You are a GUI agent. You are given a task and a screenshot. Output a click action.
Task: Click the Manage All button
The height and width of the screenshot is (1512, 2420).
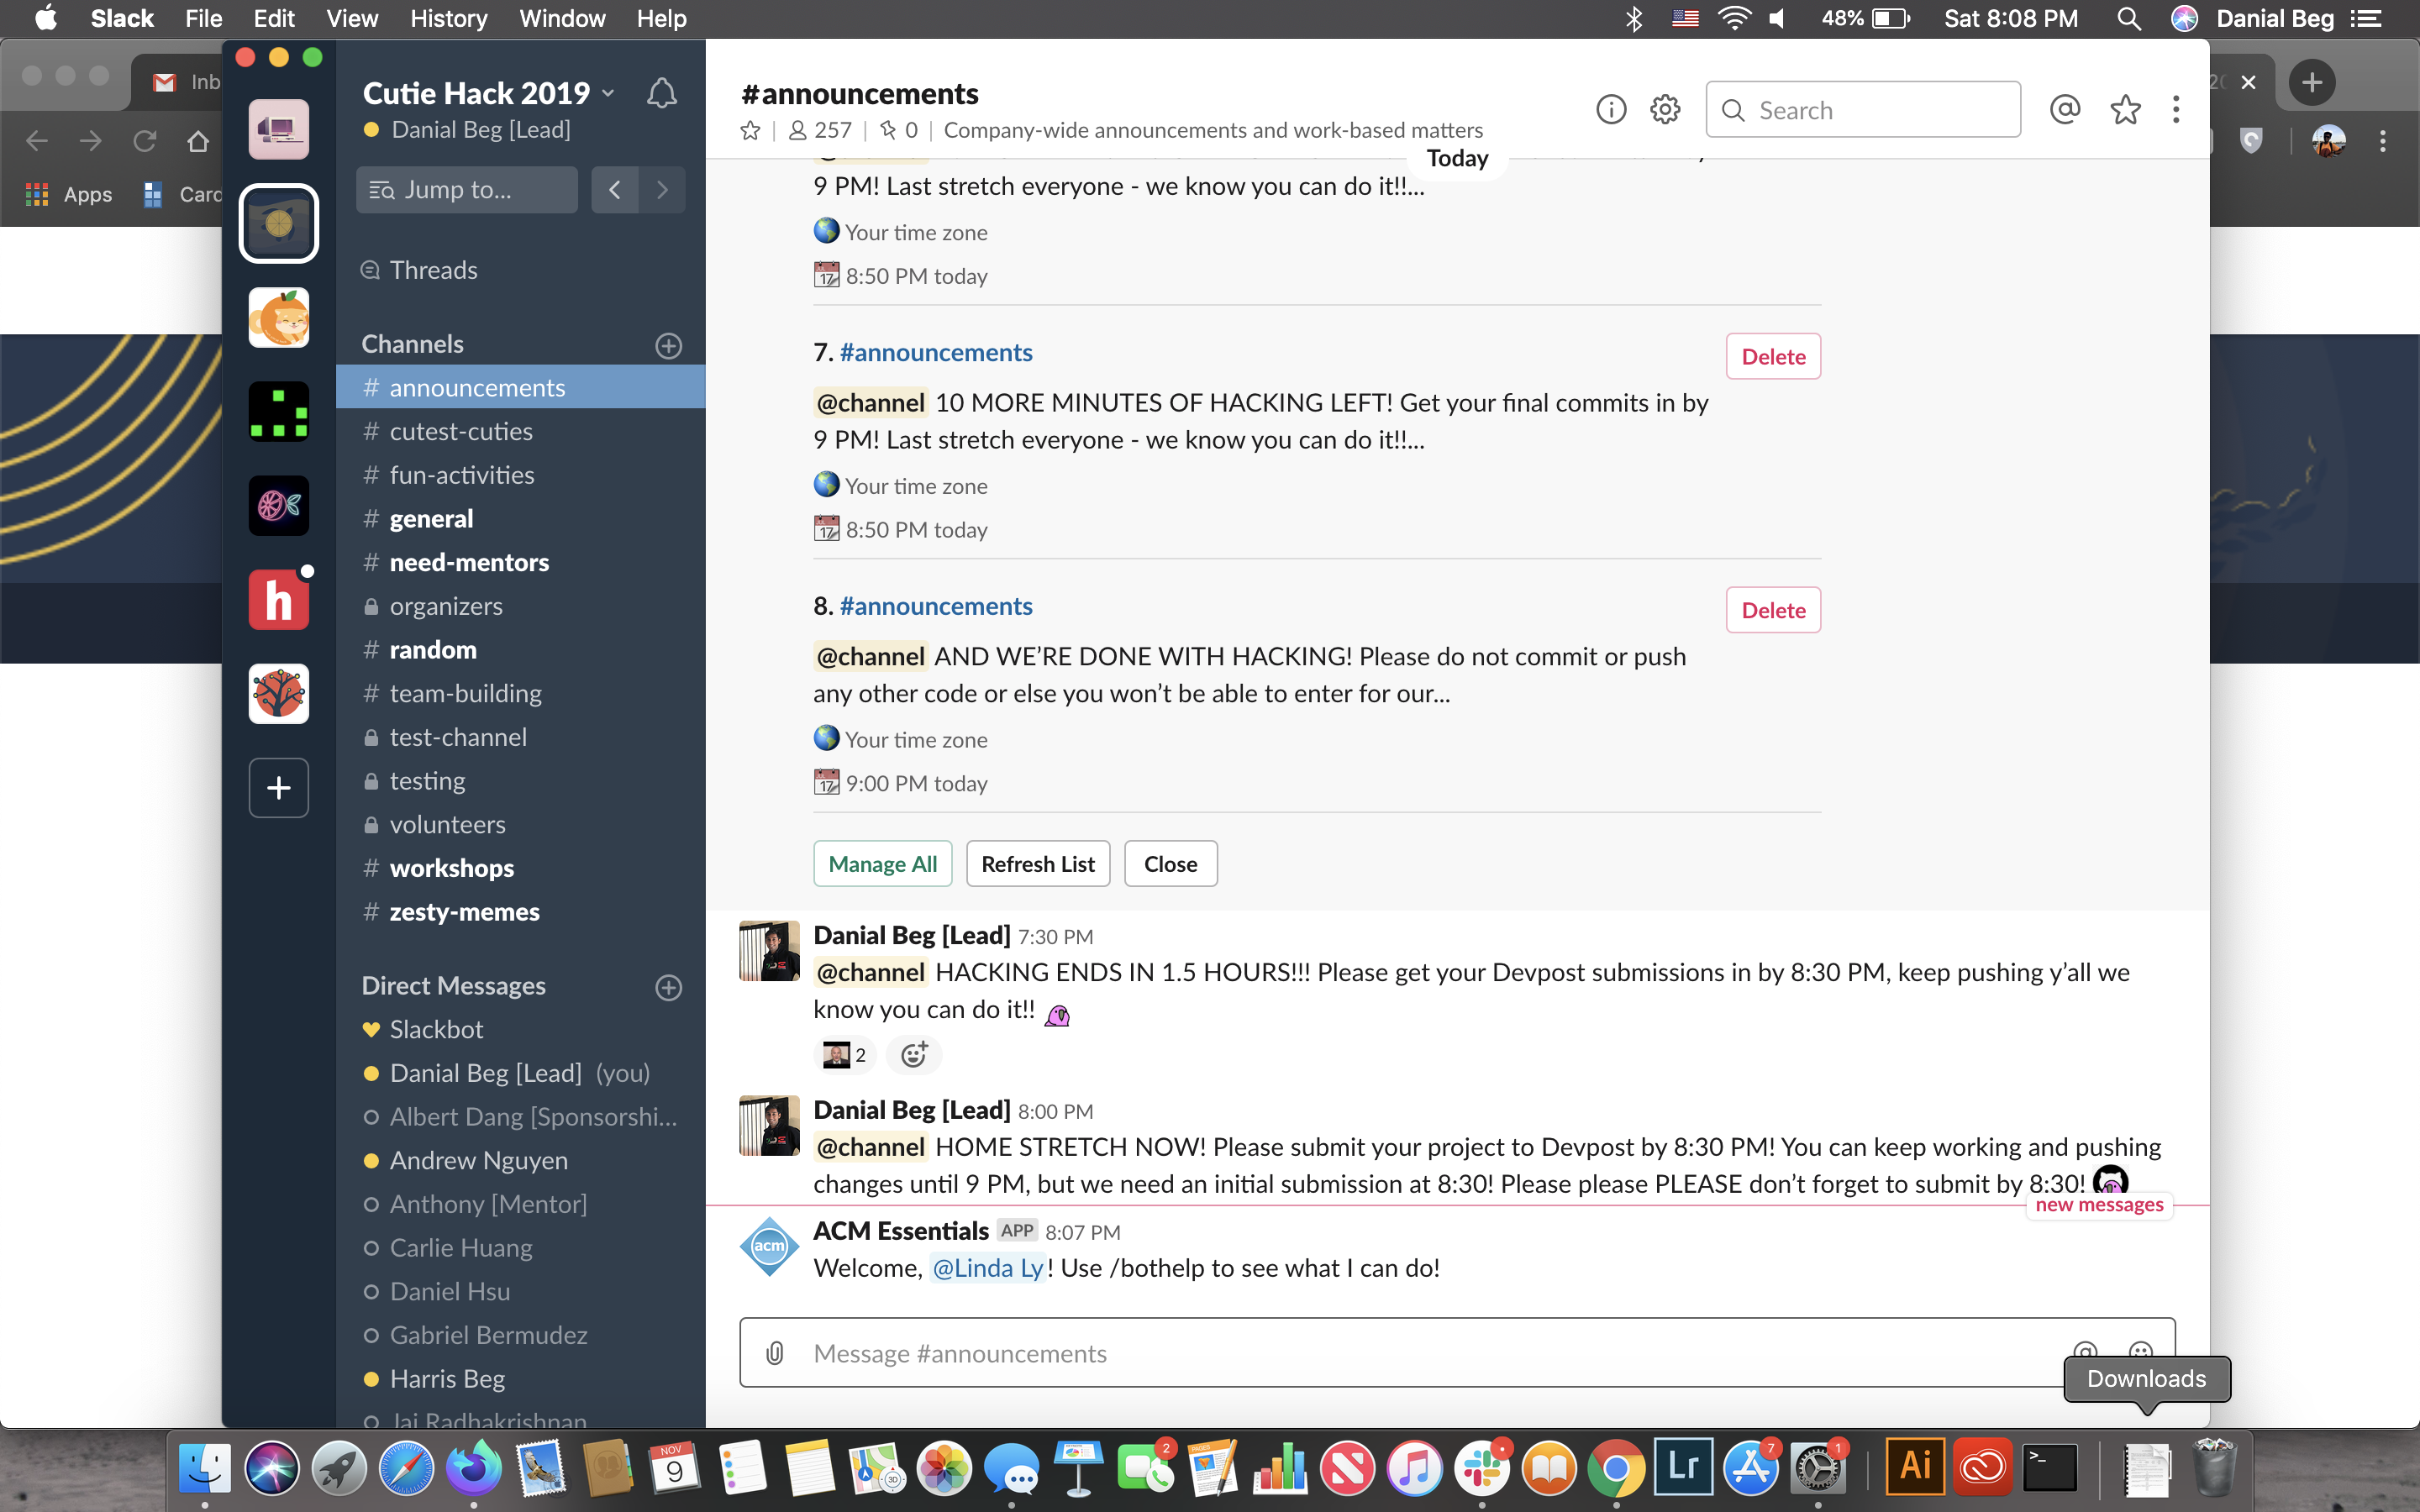(x=882, y=864)
